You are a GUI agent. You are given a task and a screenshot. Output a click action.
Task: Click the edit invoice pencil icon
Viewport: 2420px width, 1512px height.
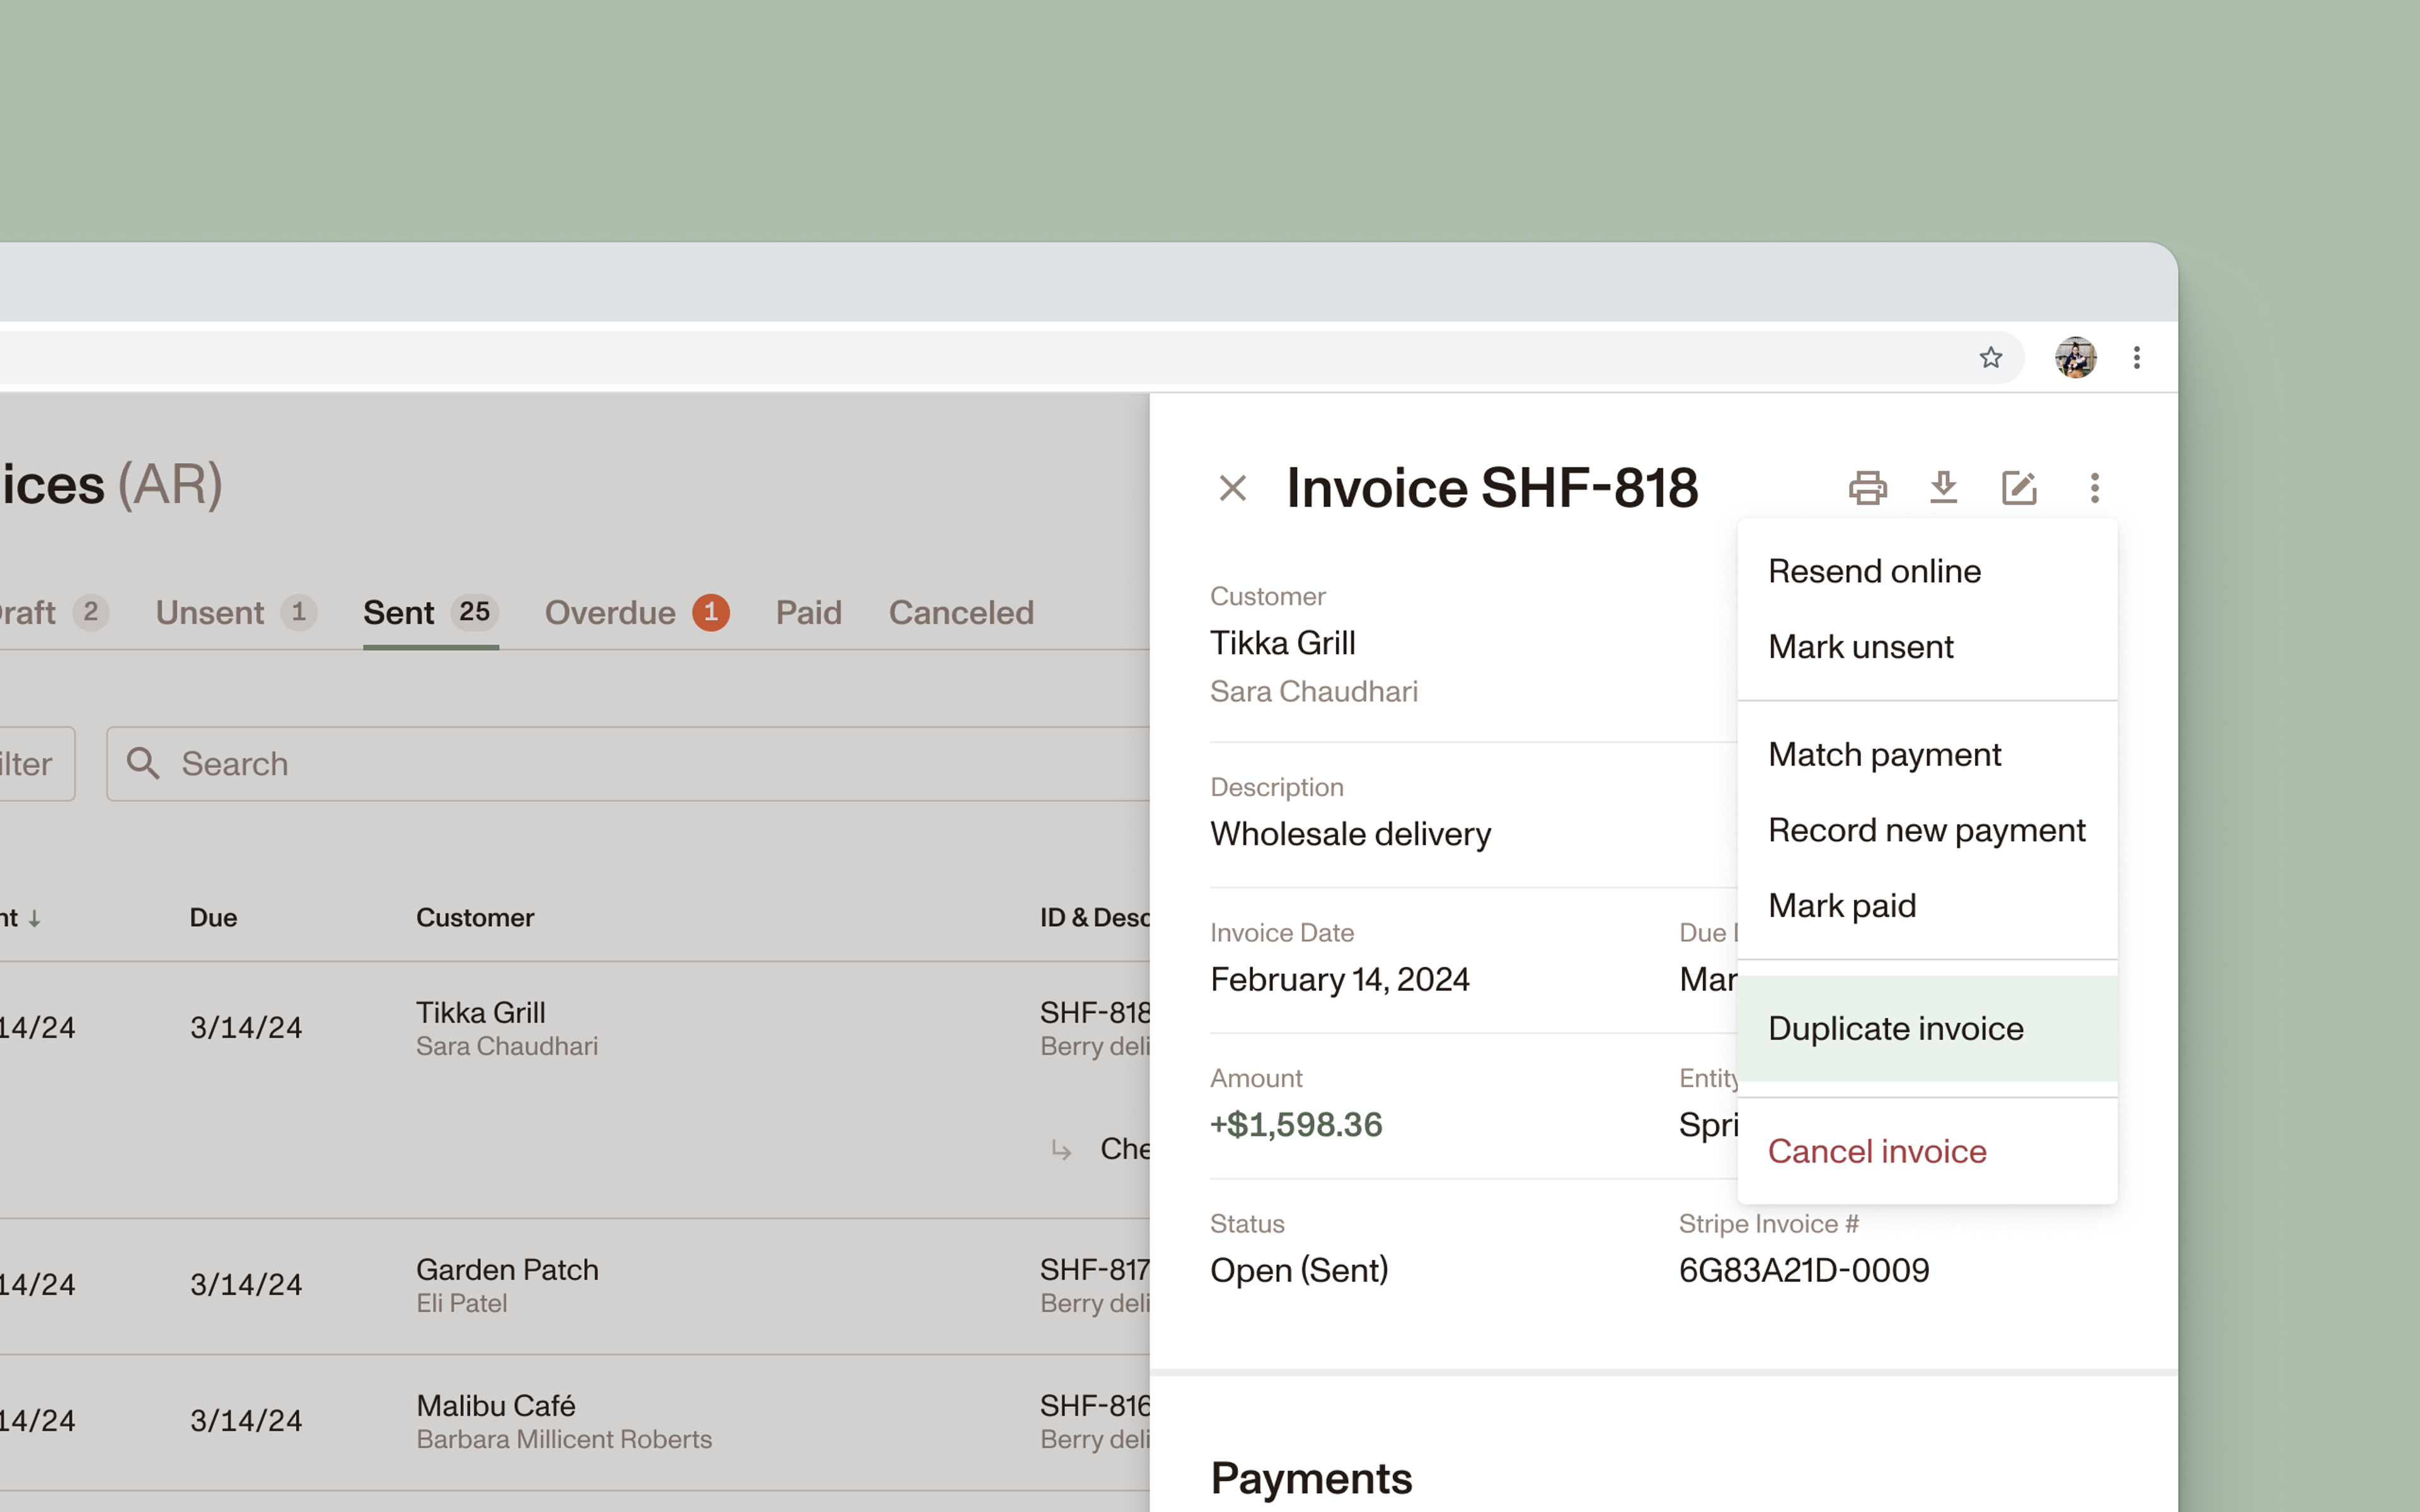(2018, 488)
